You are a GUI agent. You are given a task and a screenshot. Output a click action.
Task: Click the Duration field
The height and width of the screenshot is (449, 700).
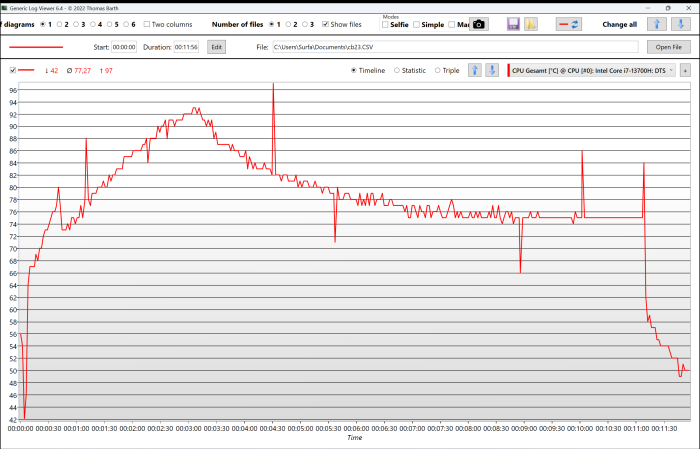click(x=186, y=47)
